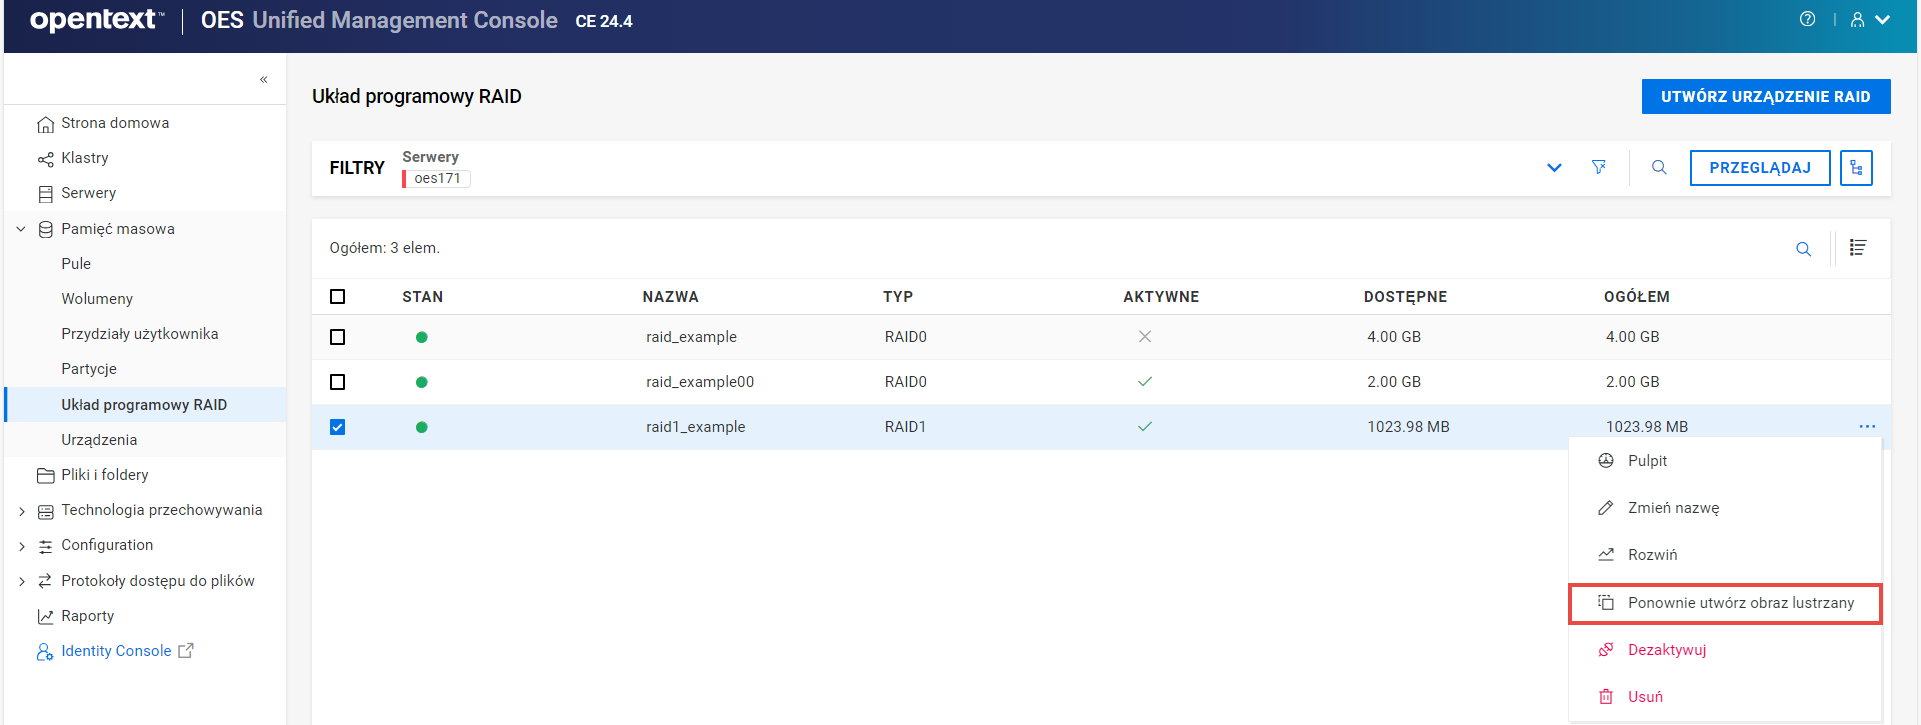Expand Technologia przechowywania tree item
Viewport: 1921px width, 725px height.
[x=22, y=511]
